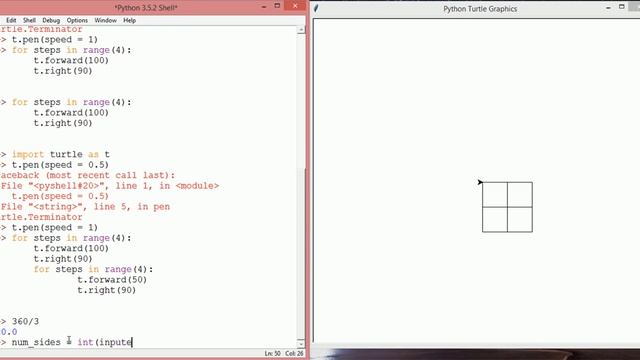Click the Python 3.5.2 Shell title text
640x360 pixels.
click(x=146, y=8)
